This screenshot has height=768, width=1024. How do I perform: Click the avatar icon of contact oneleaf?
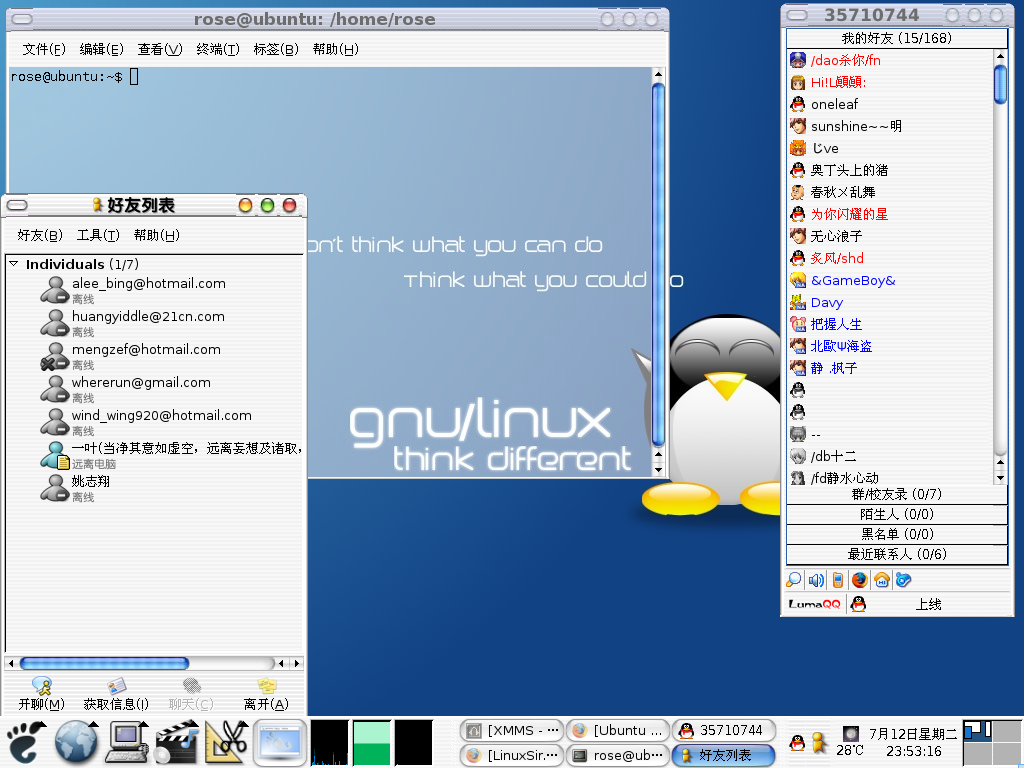pyautogui.click(x=797, y=104)
